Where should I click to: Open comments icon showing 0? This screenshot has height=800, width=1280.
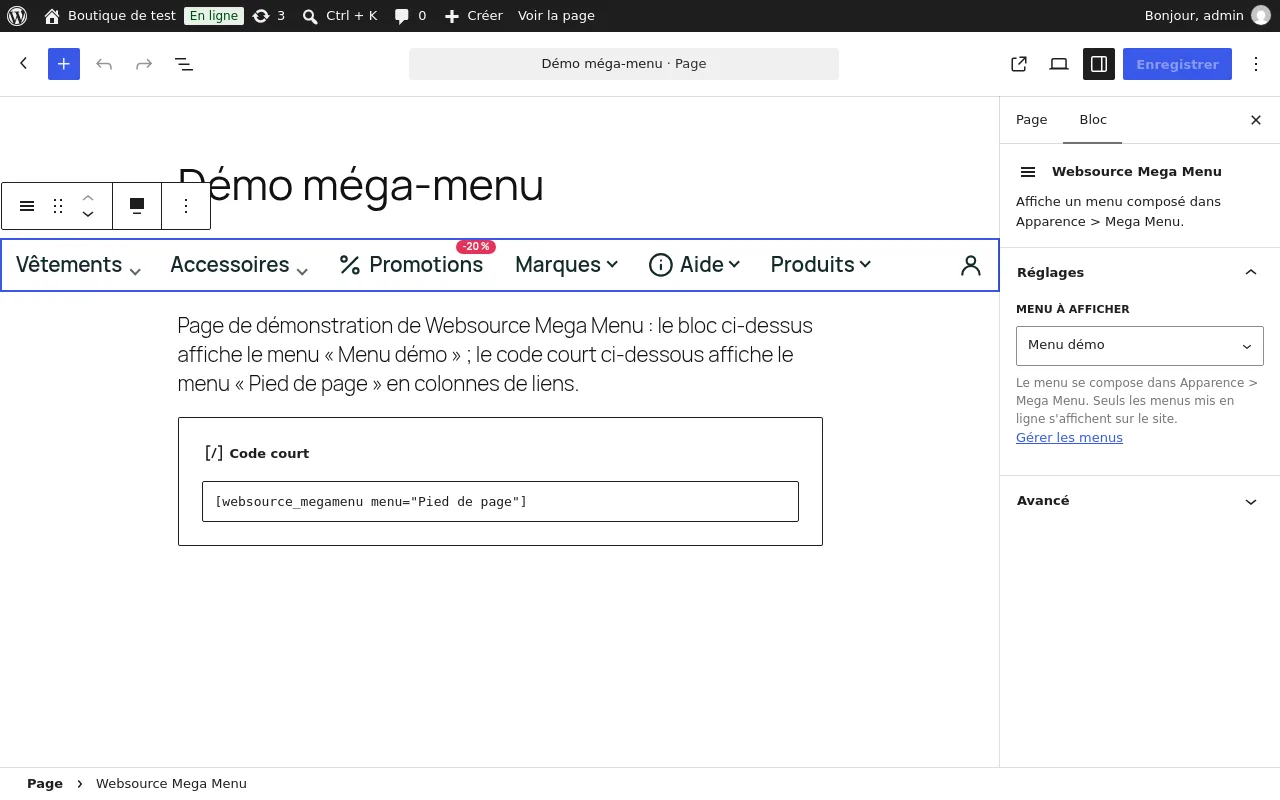(x=410, y=16)
